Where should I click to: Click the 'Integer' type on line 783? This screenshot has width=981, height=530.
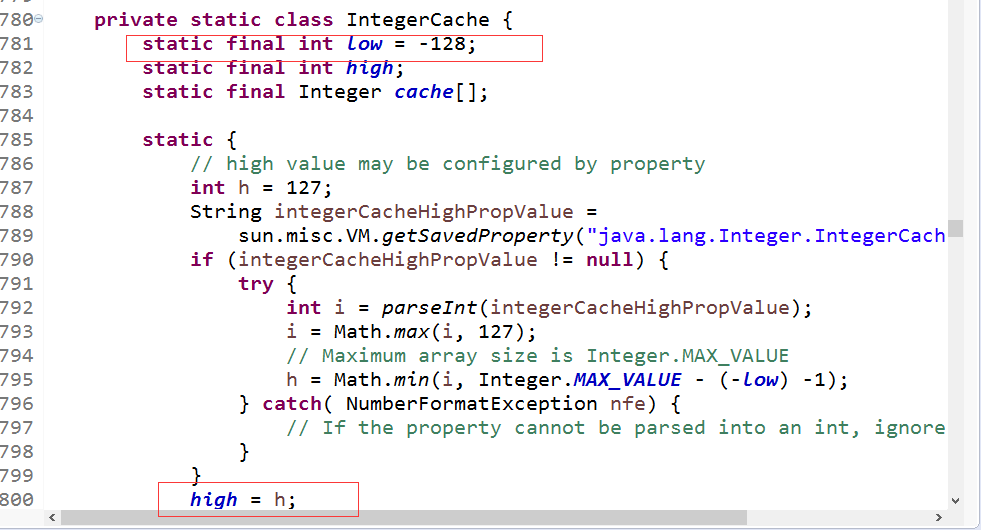pyautogui.click(x=340, y=92)
